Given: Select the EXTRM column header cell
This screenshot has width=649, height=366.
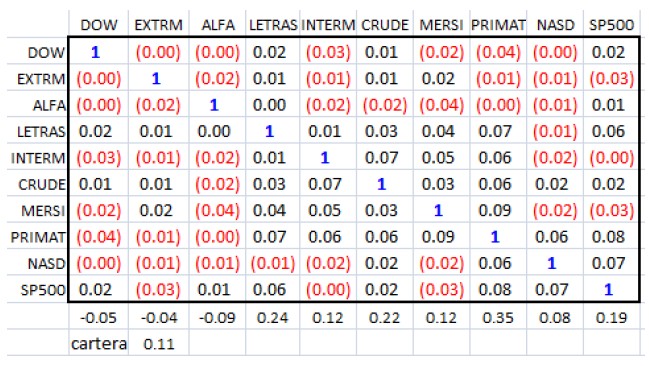Looking at the screenshot, I should click(x=159, y=25).
